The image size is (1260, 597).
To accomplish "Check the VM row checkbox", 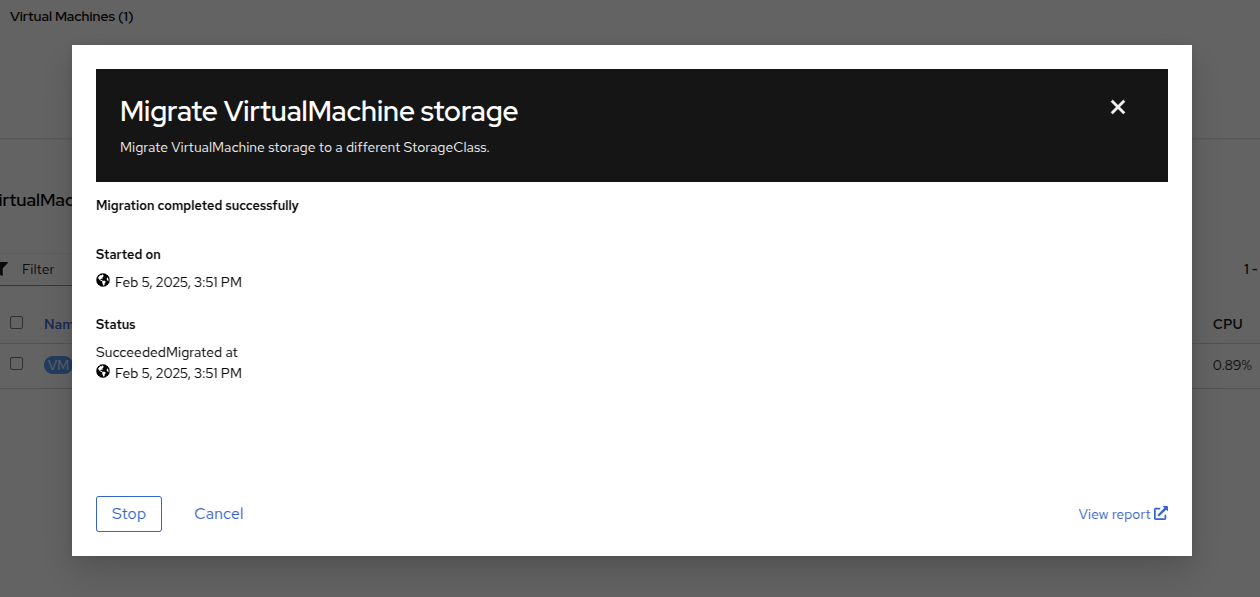I will pos(16,364).
